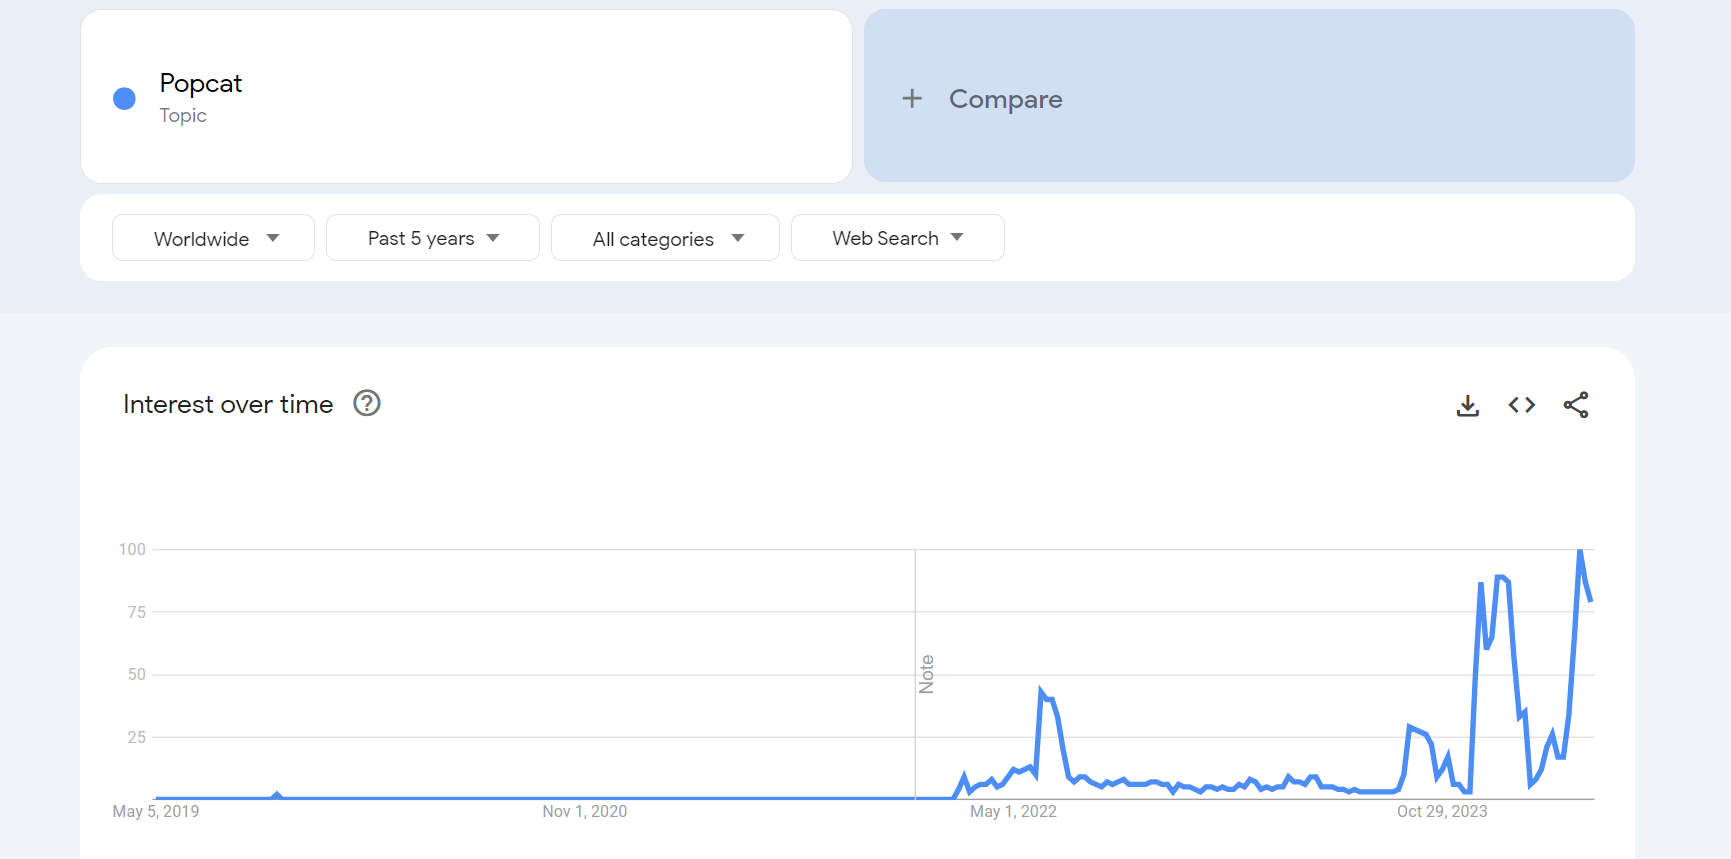The image size is (1731, 859).
Task: Select the Note marker on the chart
Action: tap(926, 674)
